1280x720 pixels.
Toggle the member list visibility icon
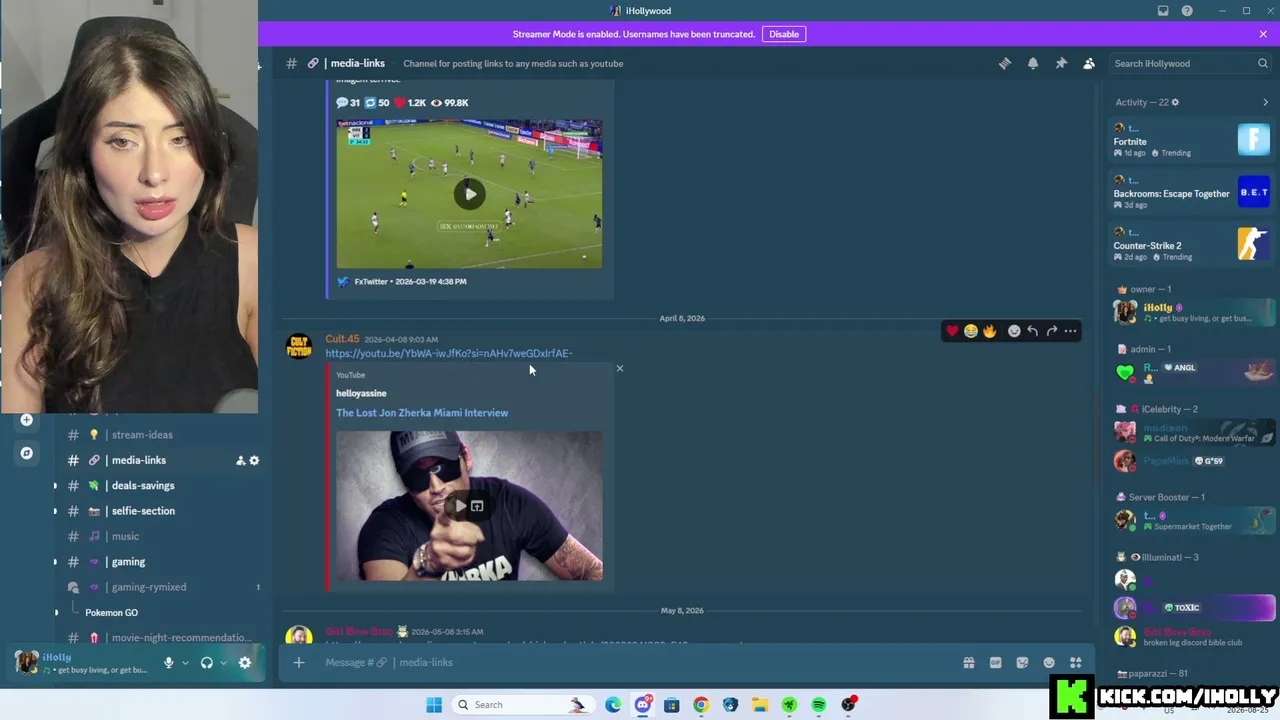[1089, 63]
